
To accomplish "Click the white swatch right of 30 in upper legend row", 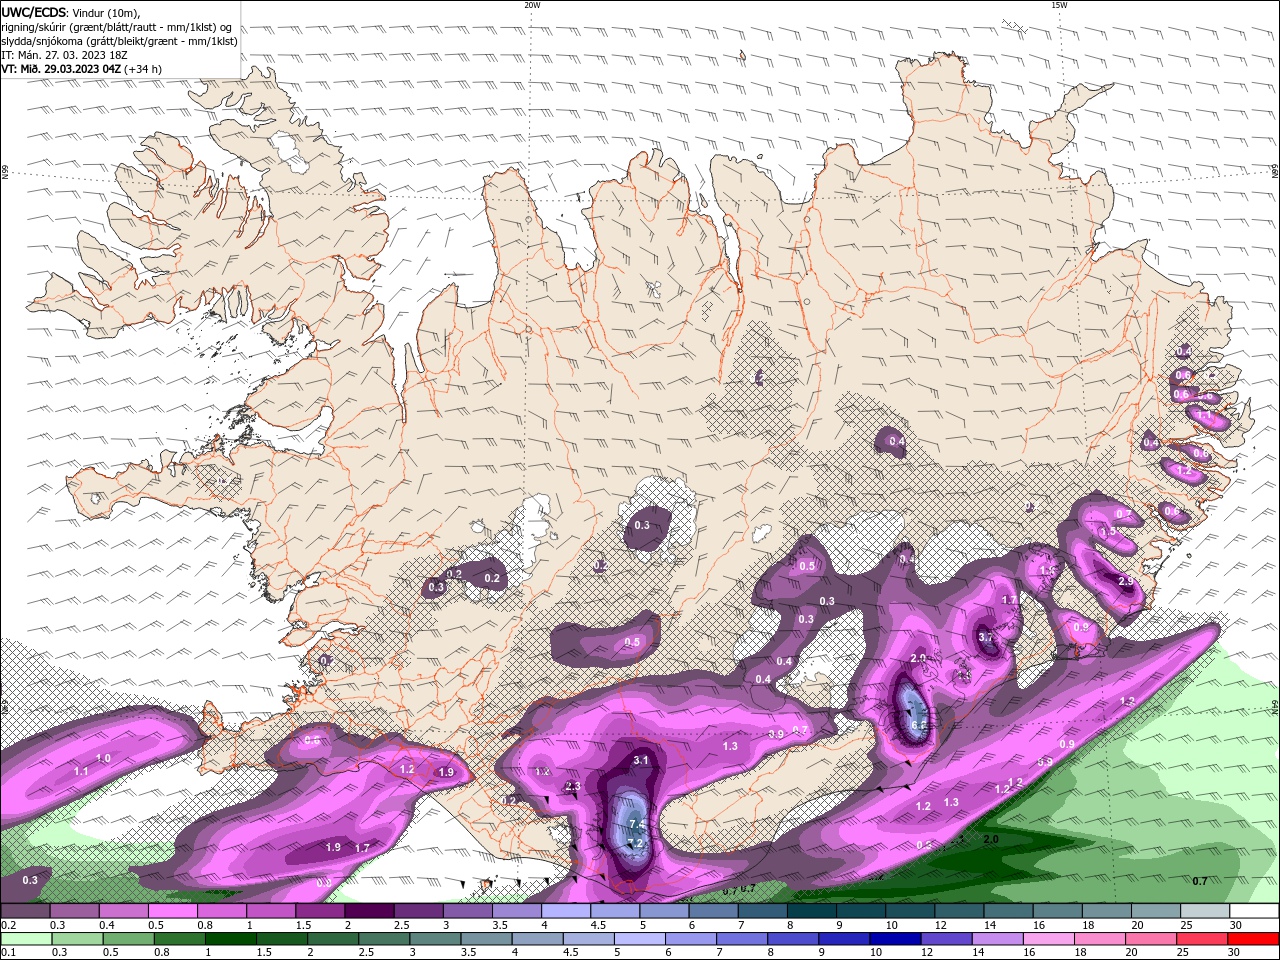I will coord(1254,911).
